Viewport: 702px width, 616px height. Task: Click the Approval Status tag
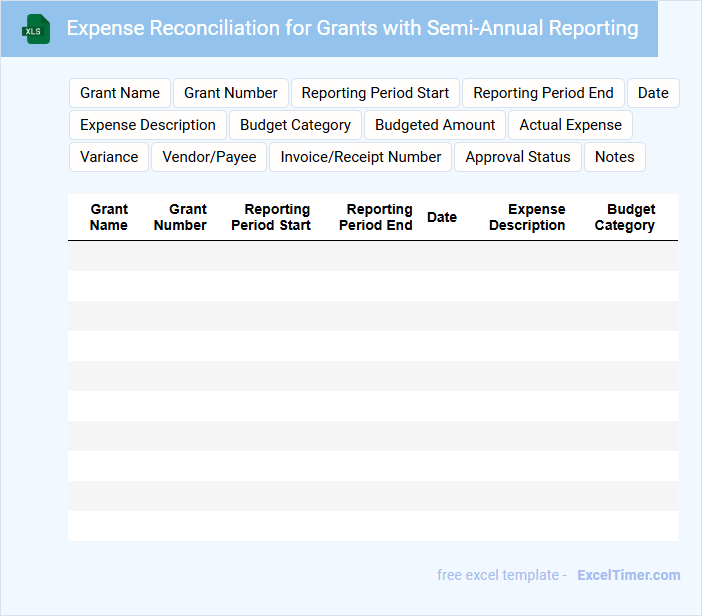(518, 157)
